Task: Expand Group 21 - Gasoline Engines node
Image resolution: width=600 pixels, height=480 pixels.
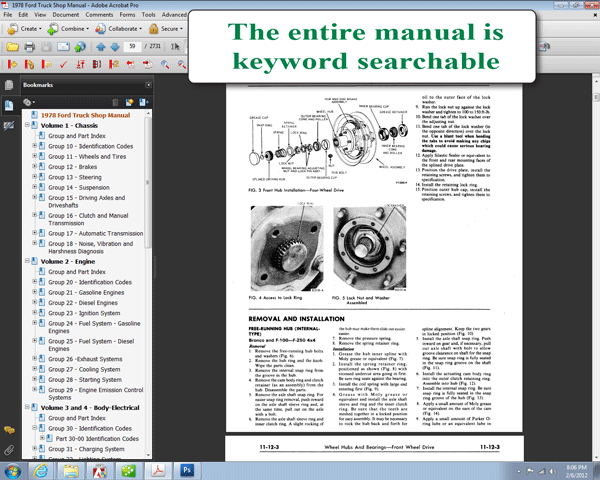Action: (x=34, y=292)
